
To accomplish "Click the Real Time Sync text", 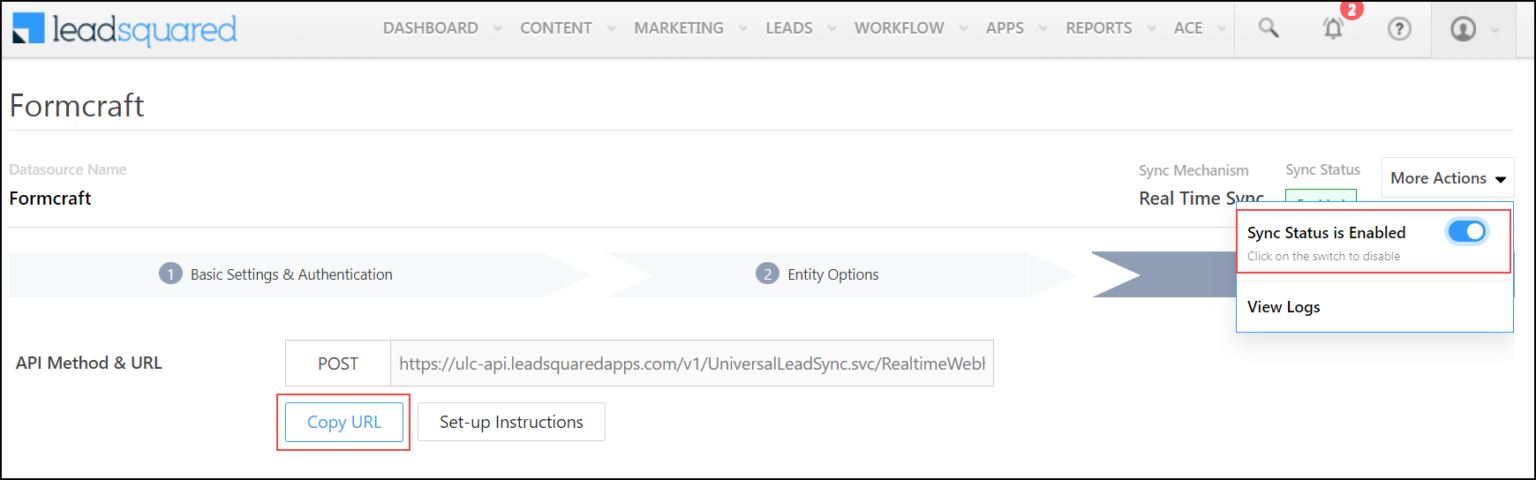I will click(x=1201, y=198).
